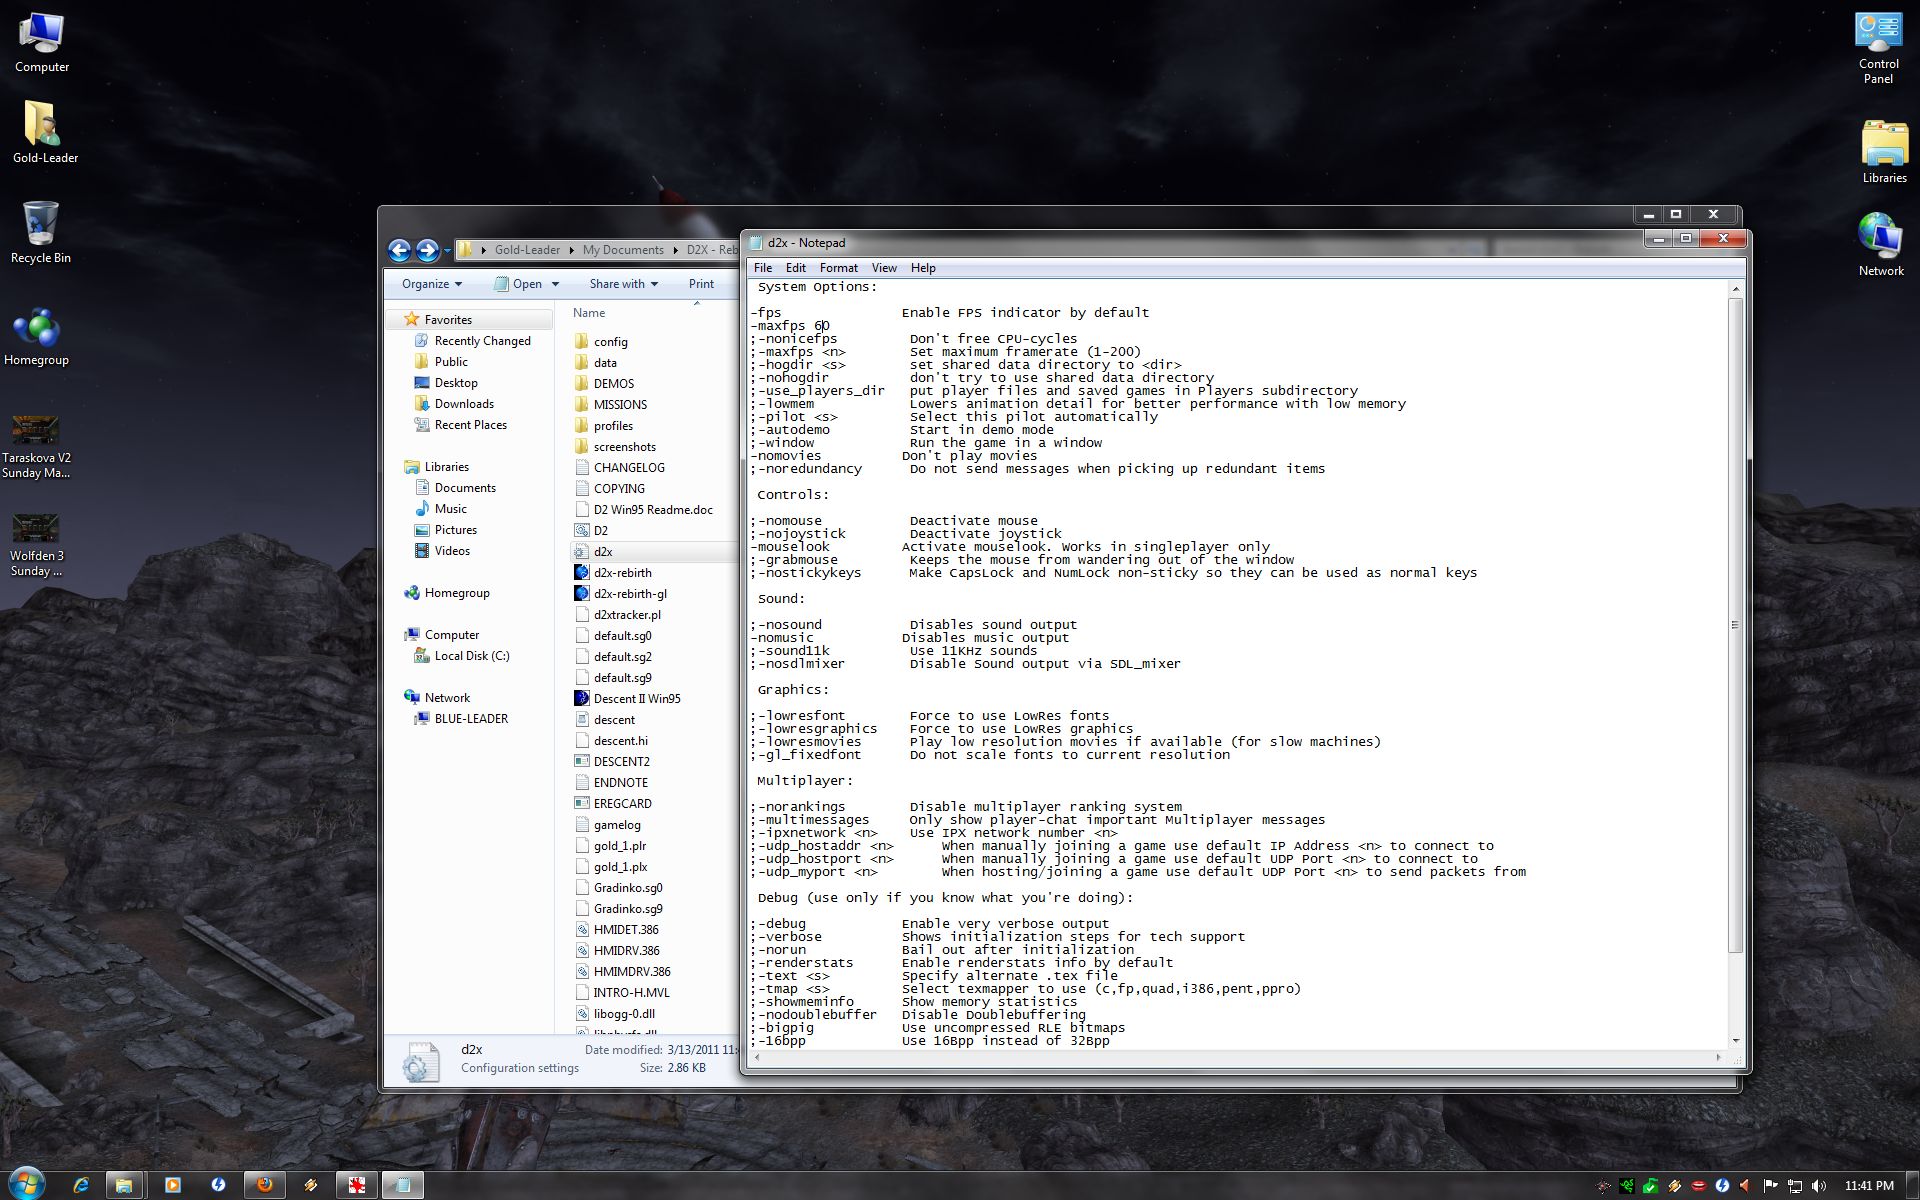The image size is (1920, 1200).
Task: Open Firefox from the taskbar
Action: coord(264,1185)
